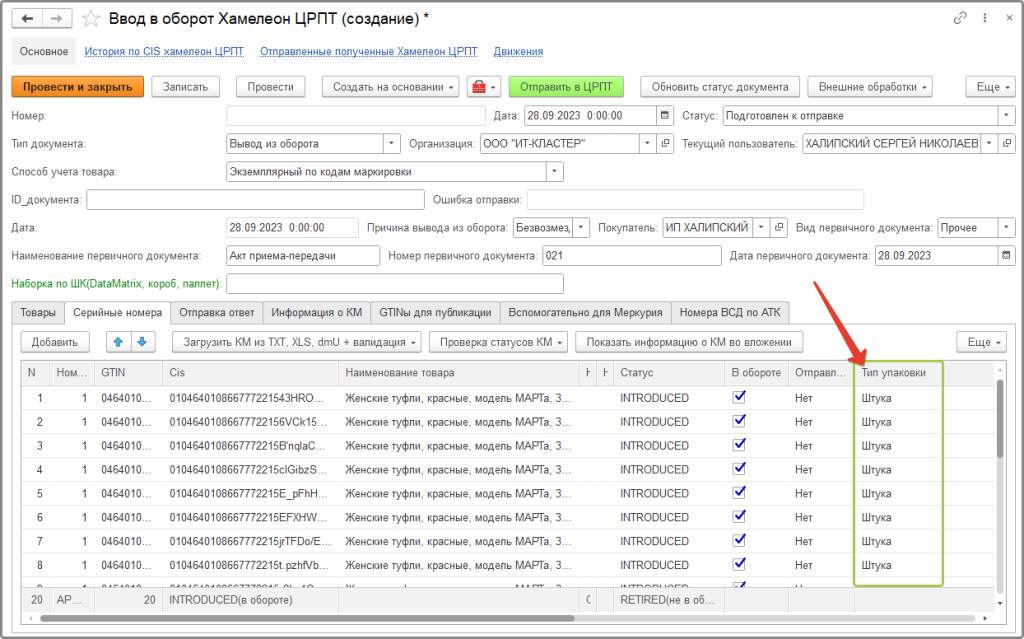Open the Текущий пользователь record icon
Viewport: 1024px width, 639px height.
[x=1006, y=144]
